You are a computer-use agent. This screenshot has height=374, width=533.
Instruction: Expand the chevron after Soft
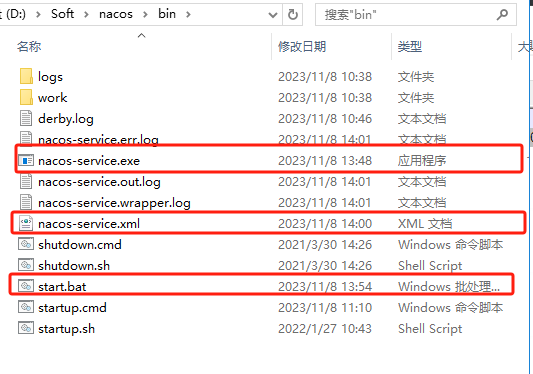point(86,14)
